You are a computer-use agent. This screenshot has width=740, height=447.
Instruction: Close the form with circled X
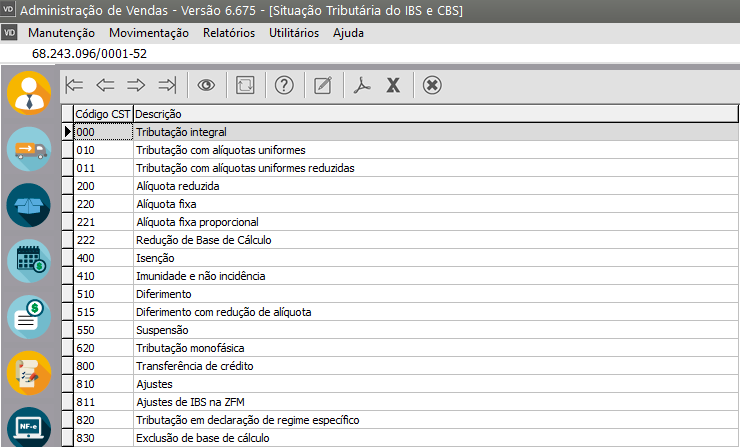tap(432, 85)
